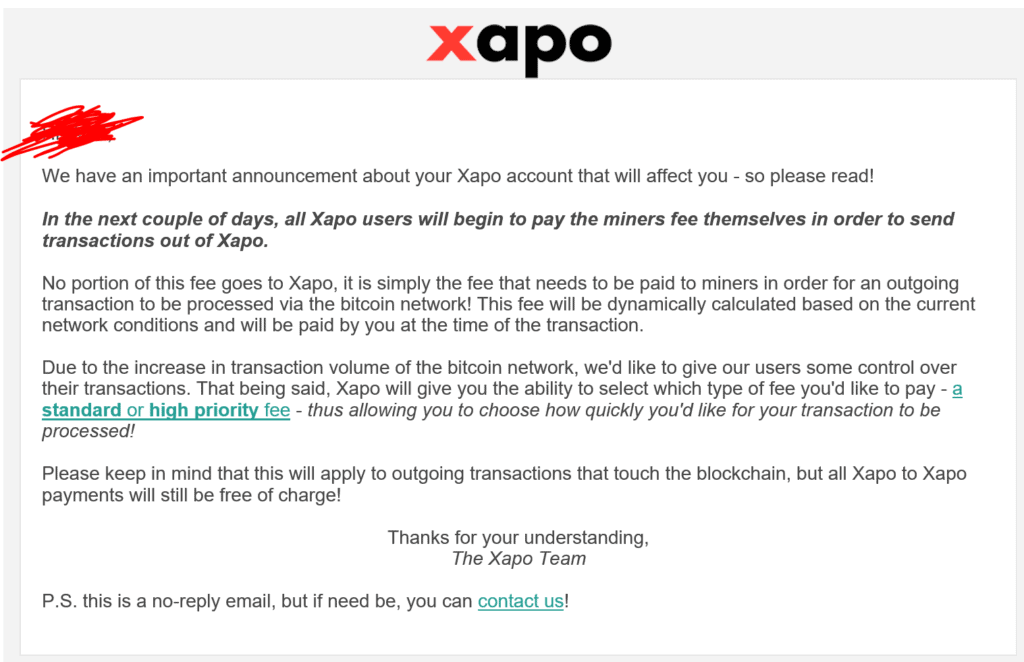1024x662 pixels.
Task: Click the bold "high priority" link text
Action: (x=204, y=410)
